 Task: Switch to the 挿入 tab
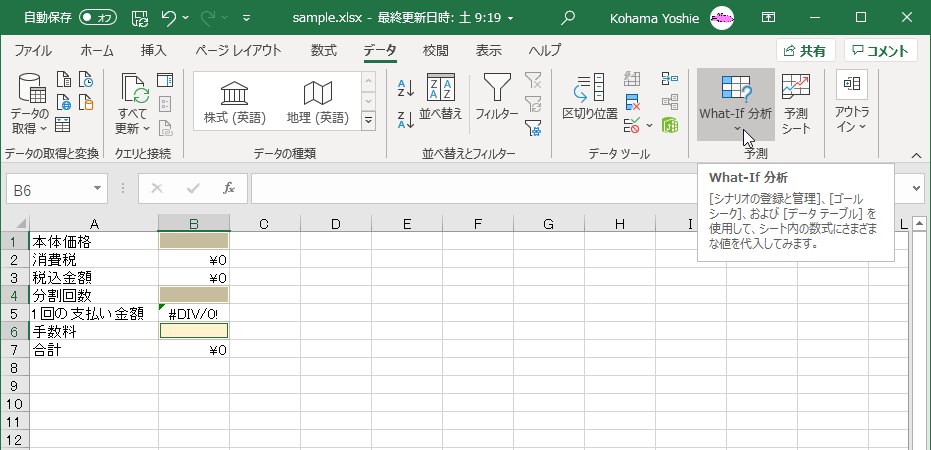point(154,50)
